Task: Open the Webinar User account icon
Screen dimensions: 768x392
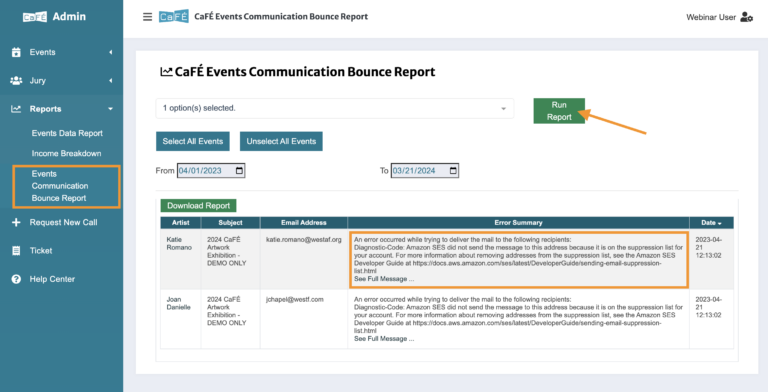Action: [746, 17]
